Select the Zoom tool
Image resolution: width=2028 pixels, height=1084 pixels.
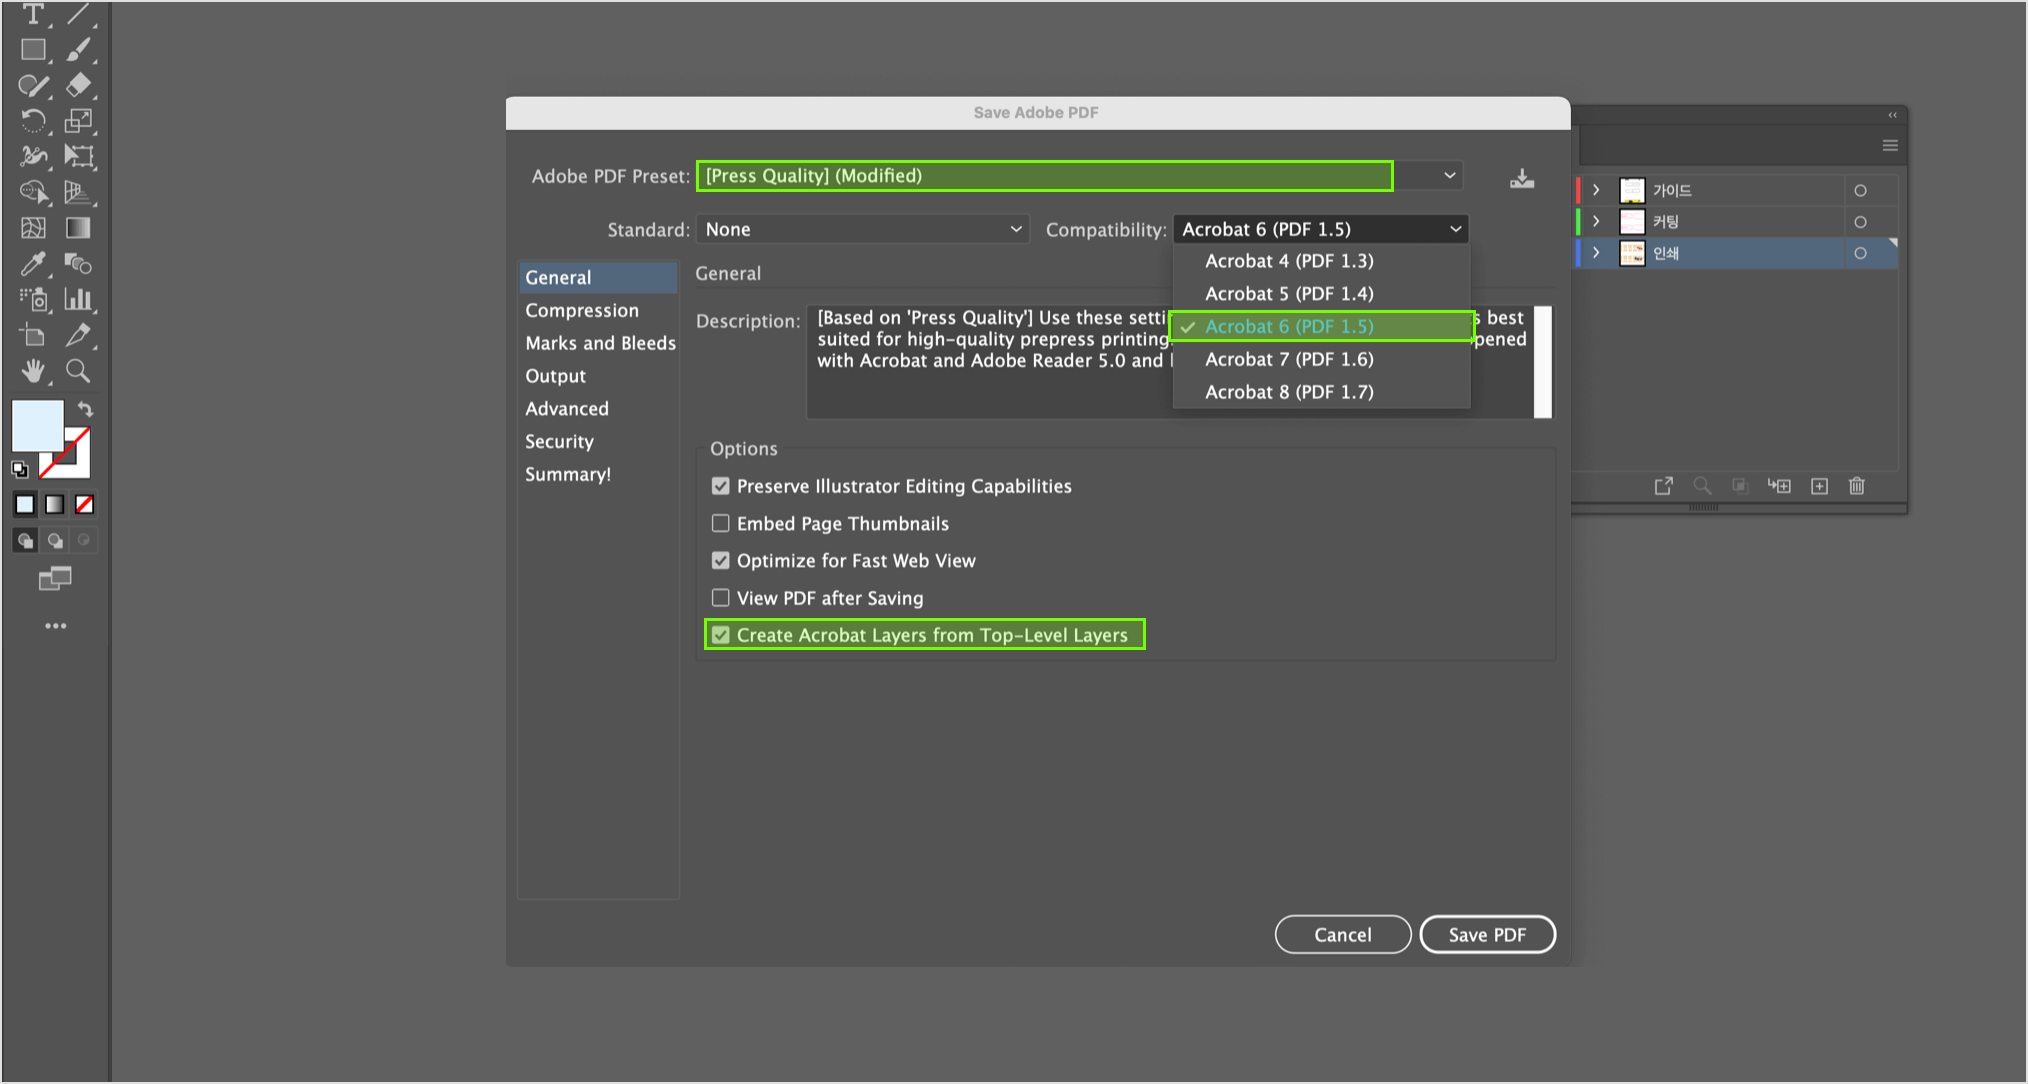point(78,371)
